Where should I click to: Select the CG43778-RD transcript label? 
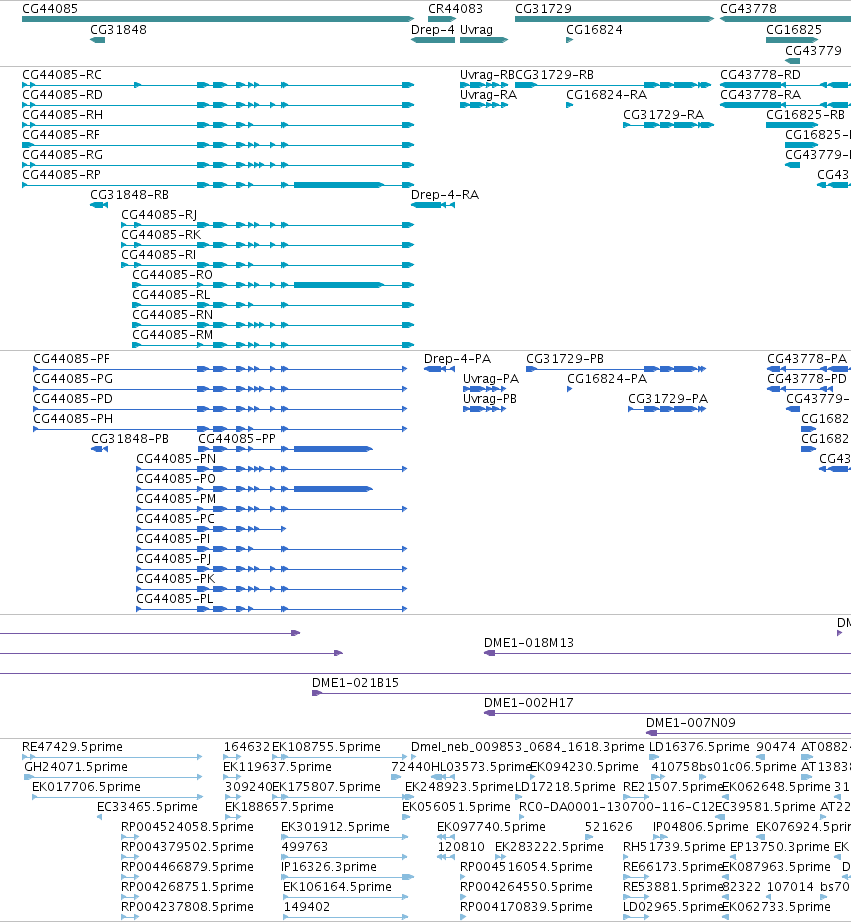[760, 75]
